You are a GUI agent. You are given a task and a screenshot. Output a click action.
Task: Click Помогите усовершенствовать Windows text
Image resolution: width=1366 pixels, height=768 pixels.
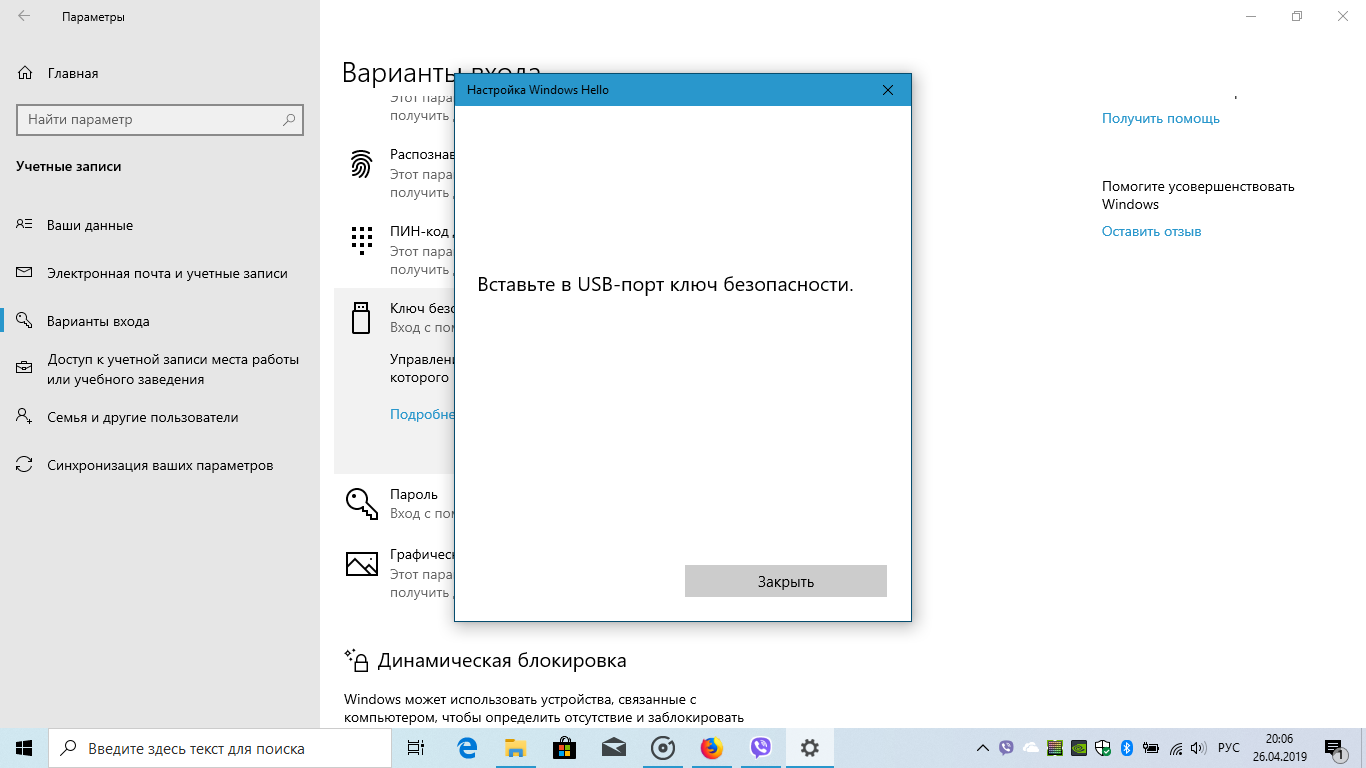(1198, 195)
